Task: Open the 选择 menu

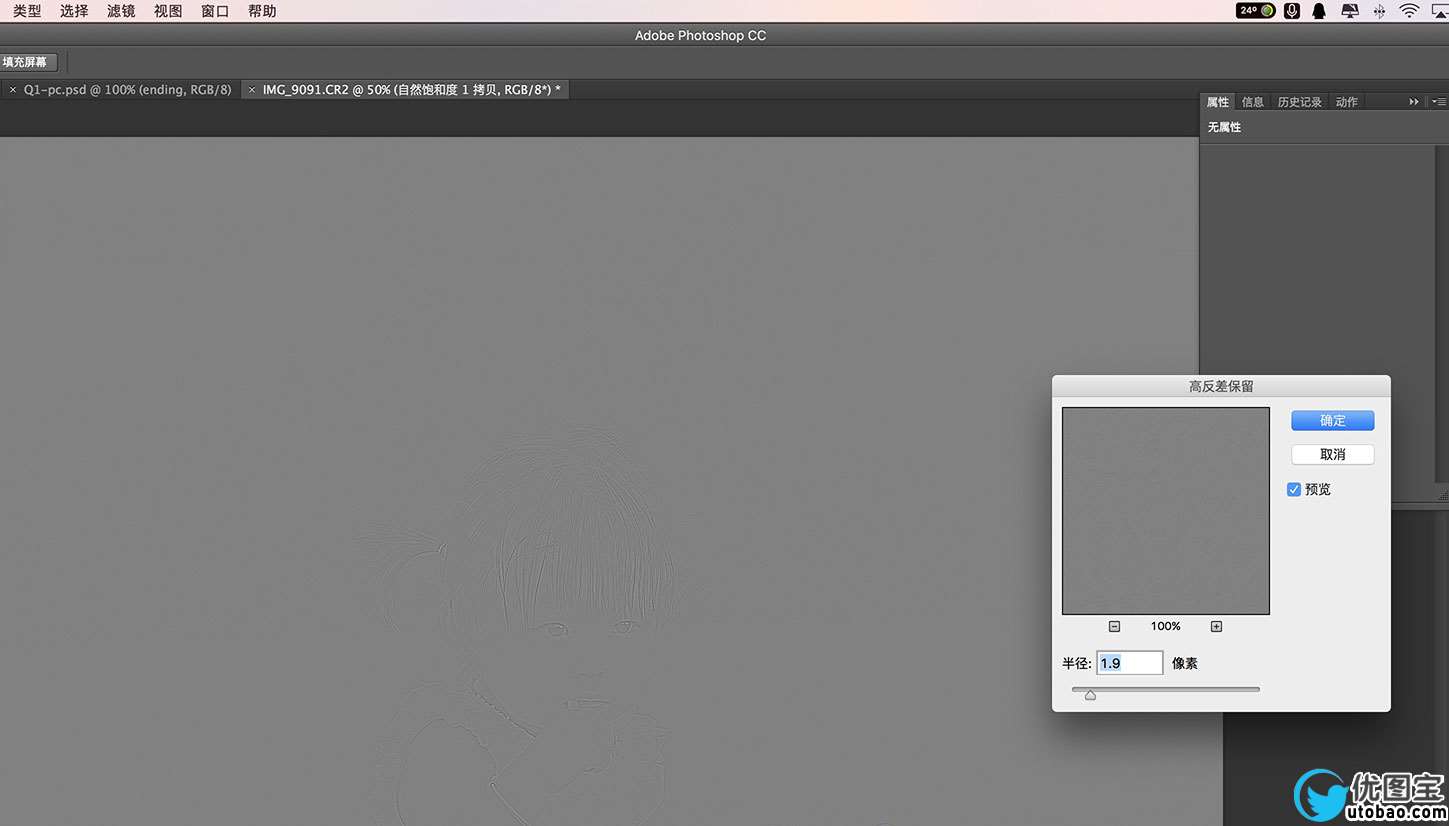Action: pos(74,11)
